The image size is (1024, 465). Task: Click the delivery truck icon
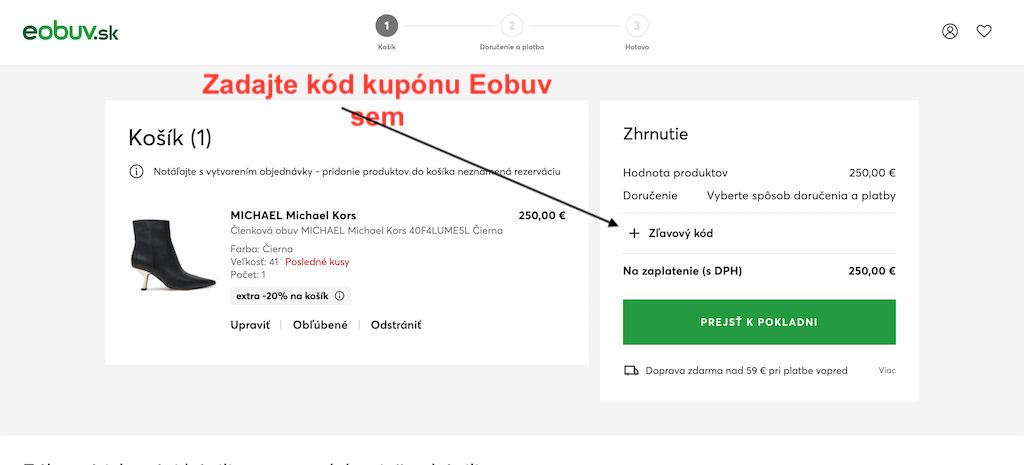pyautogui.click(x=631, y=370)
